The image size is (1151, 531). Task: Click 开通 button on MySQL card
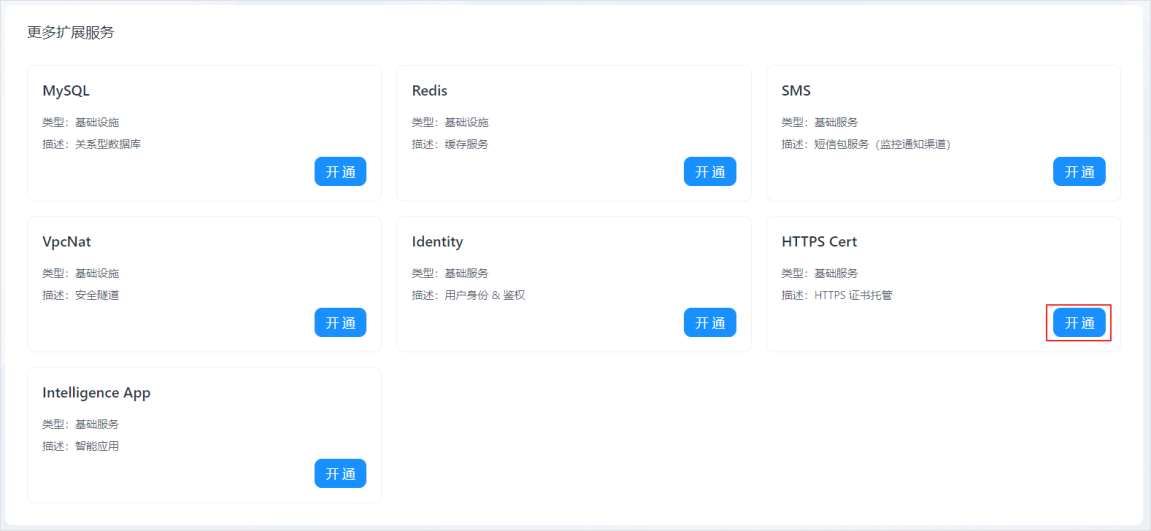[341, 172]
